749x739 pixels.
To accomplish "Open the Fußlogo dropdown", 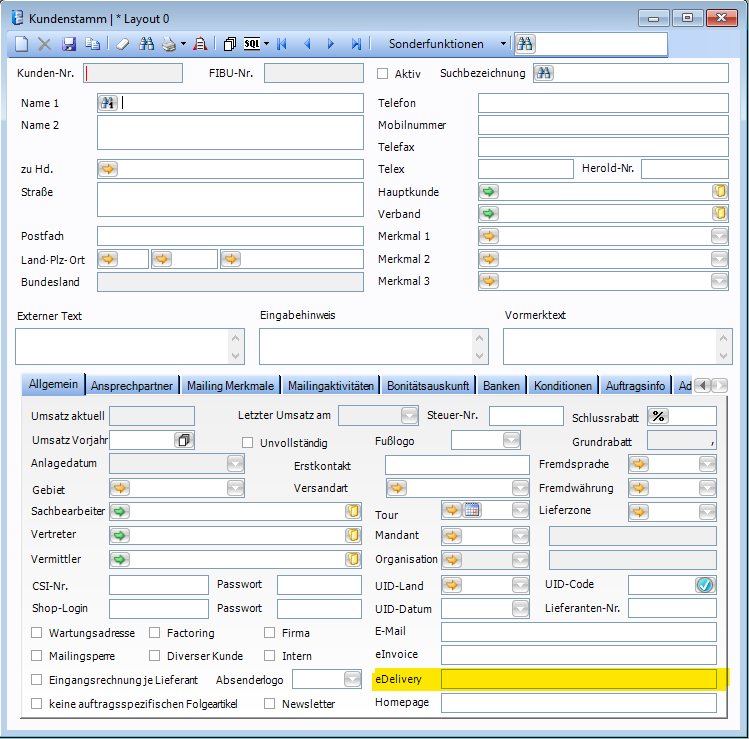I will [511, 440].
